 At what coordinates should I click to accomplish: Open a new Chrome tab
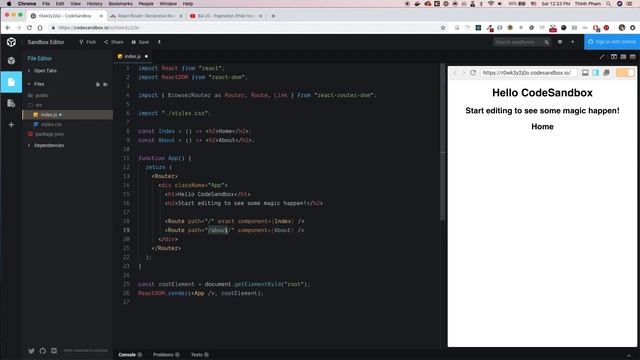[x=273, y=16]
